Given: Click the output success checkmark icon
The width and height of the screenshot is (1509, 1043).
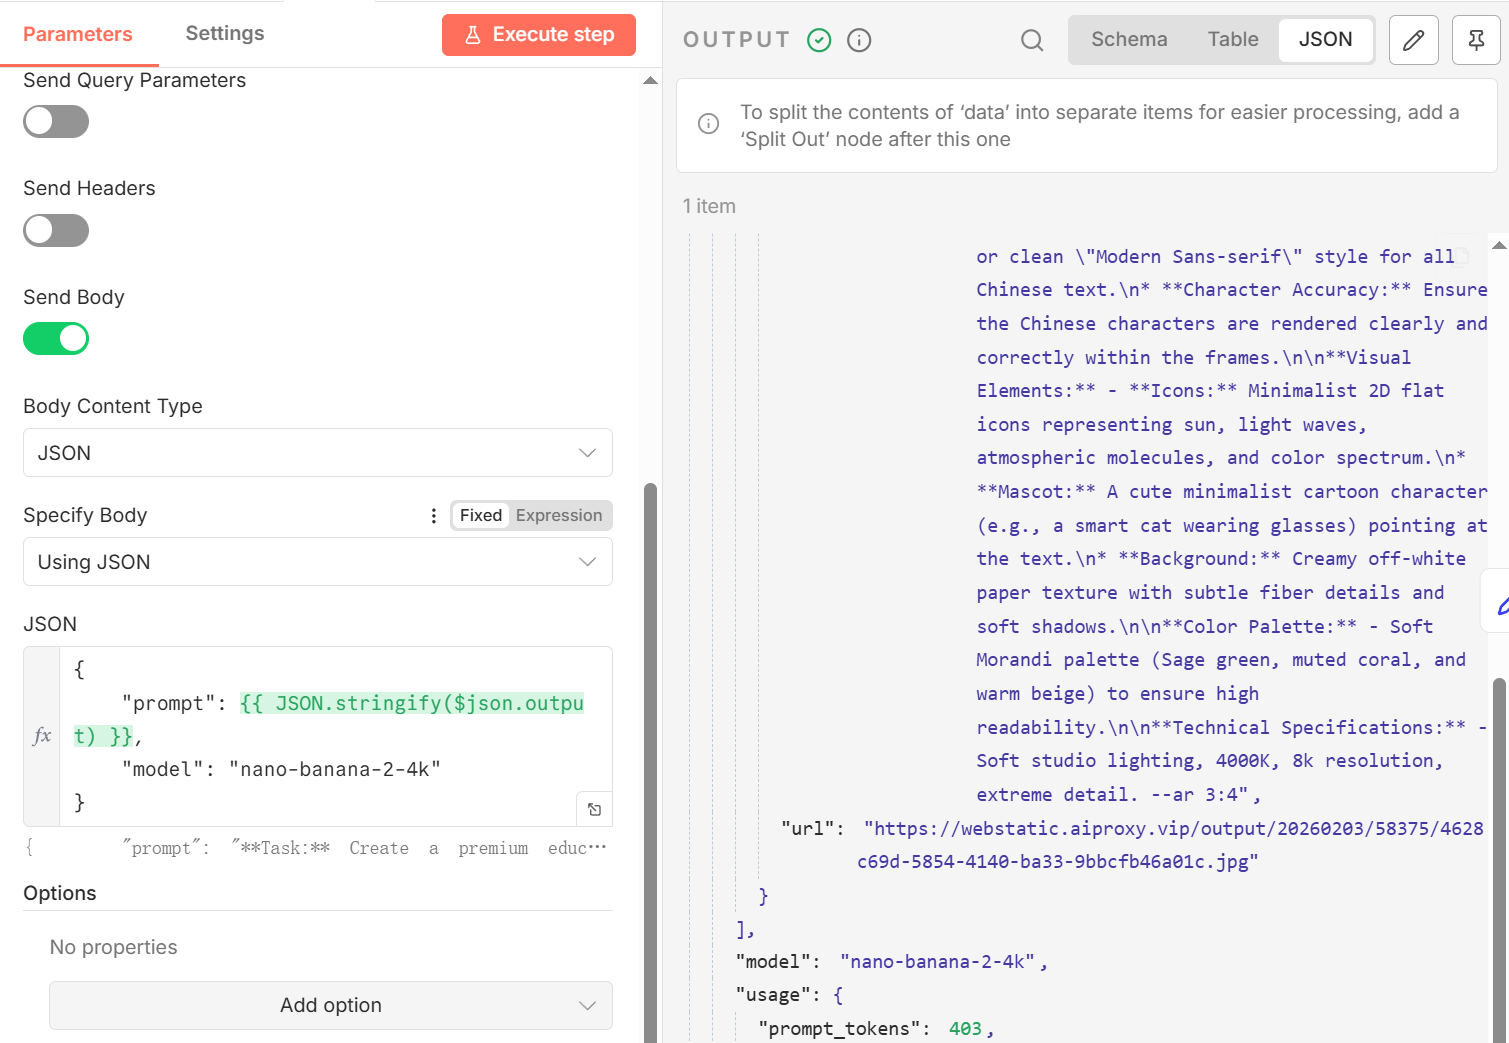Looking at the screenshot, I should [819, 40].
